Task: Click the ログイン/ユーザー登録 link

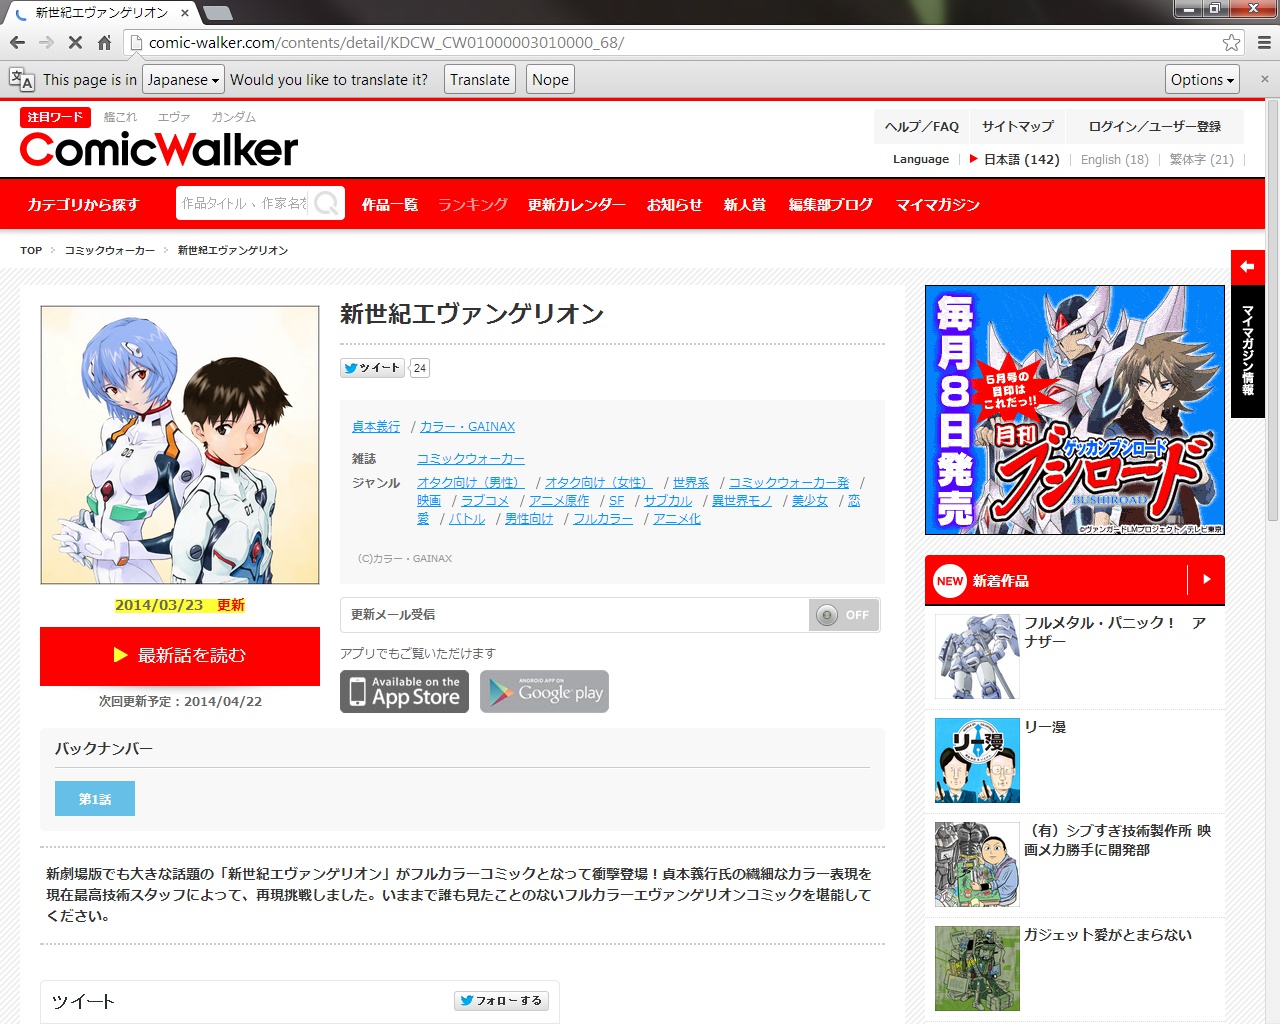Action: (1155, 127)
